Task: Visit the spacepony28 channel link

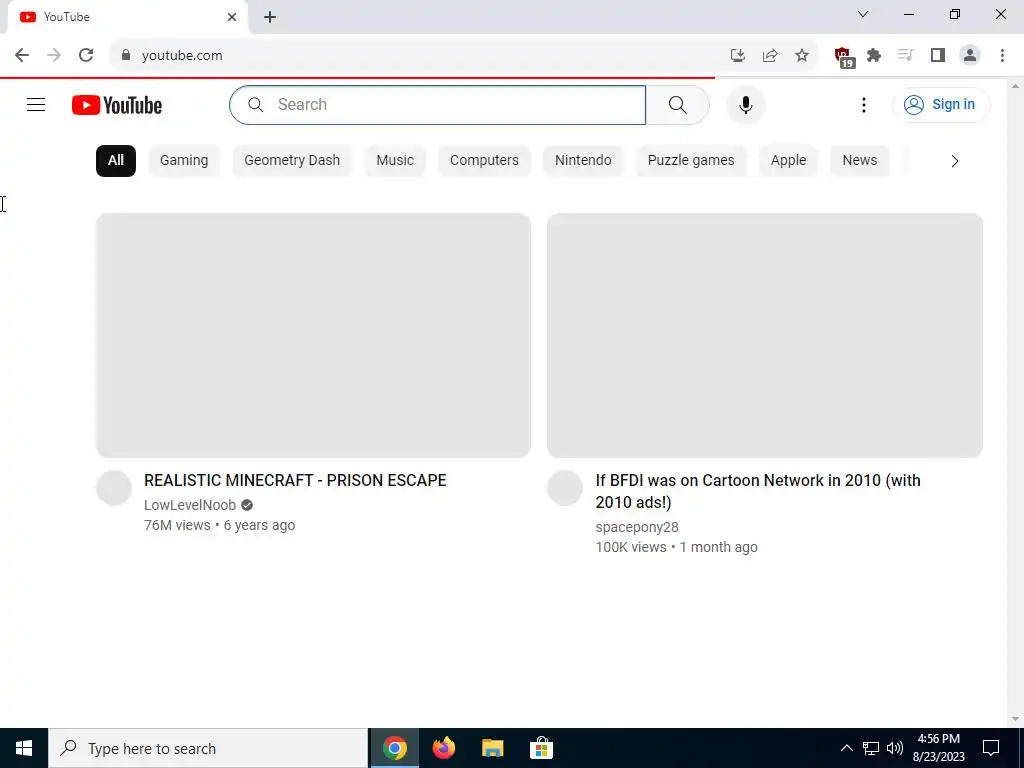Action: [x=637, y=527]
